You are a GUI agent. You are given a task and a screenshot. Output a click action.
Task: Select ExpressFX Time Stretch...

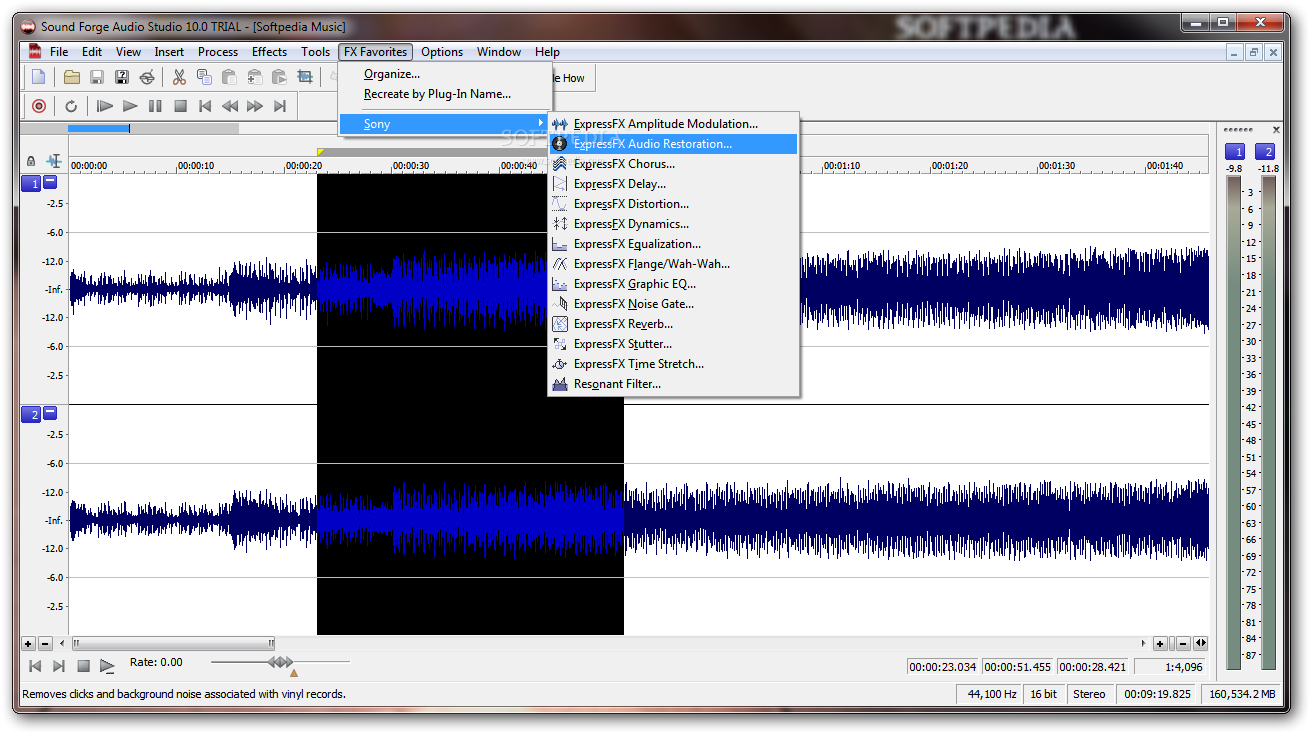(x=673, y=364)
